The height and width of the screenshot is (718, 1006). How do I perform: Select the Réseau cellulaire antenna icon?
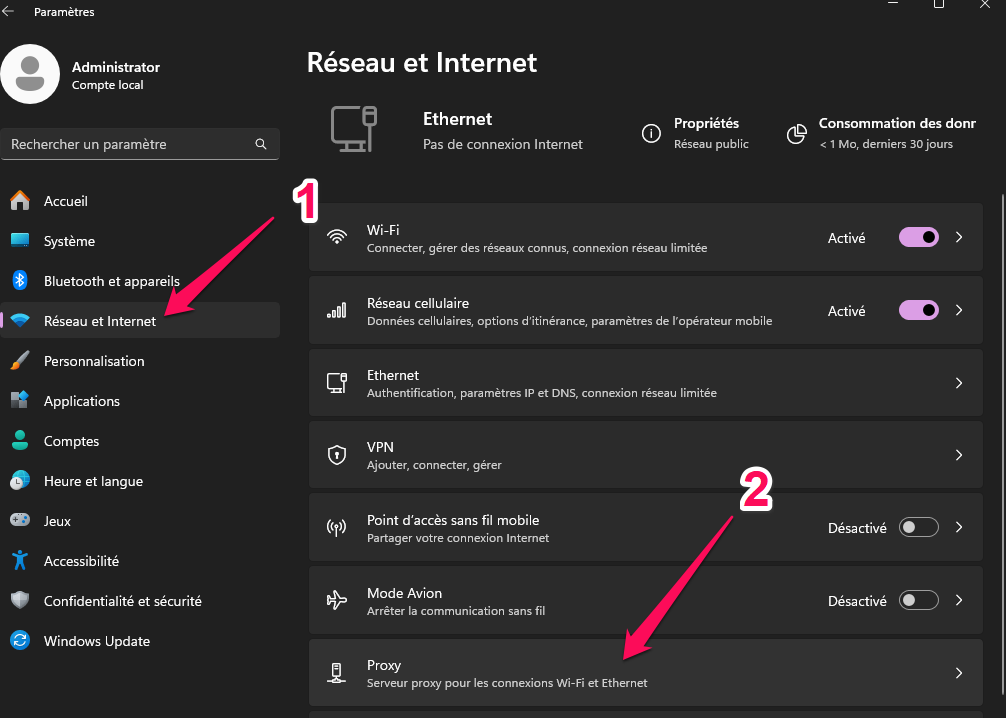(336, 310)
